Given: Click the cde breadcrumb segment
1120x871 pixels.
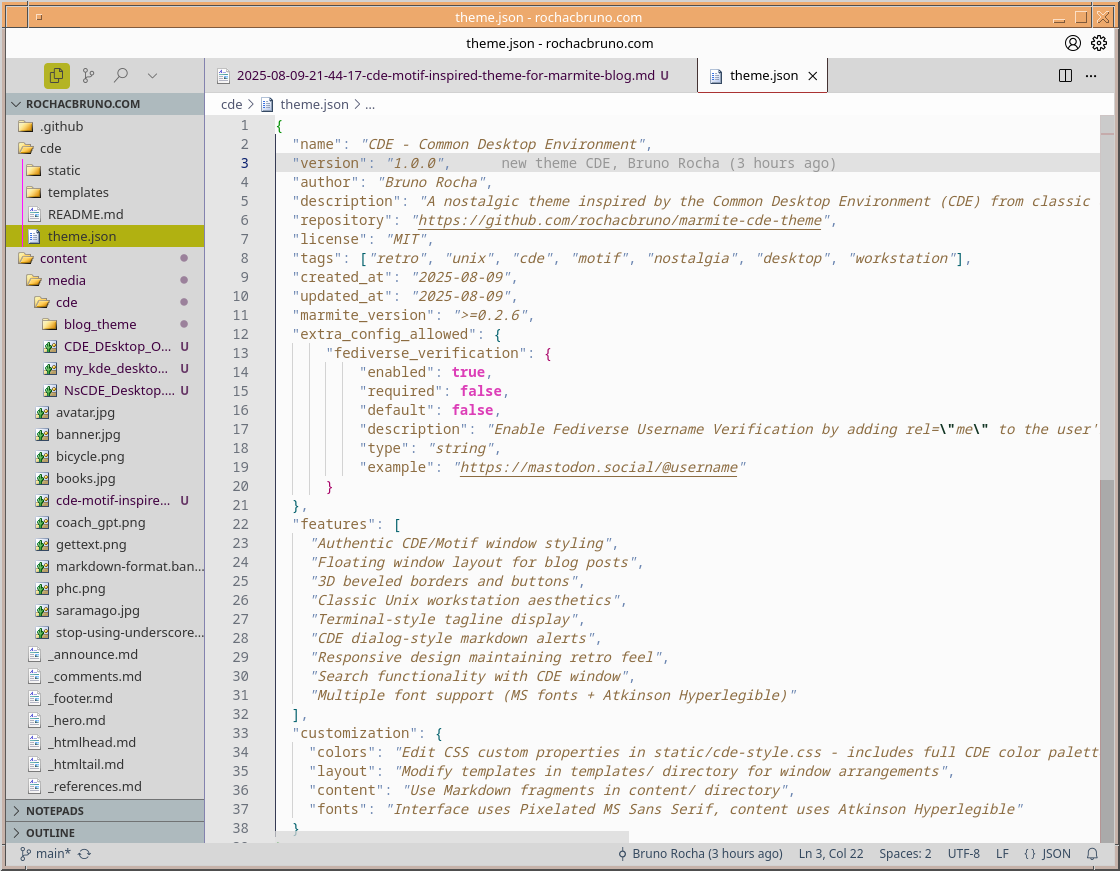Looking at the screenshot, I should pos(231,104).
